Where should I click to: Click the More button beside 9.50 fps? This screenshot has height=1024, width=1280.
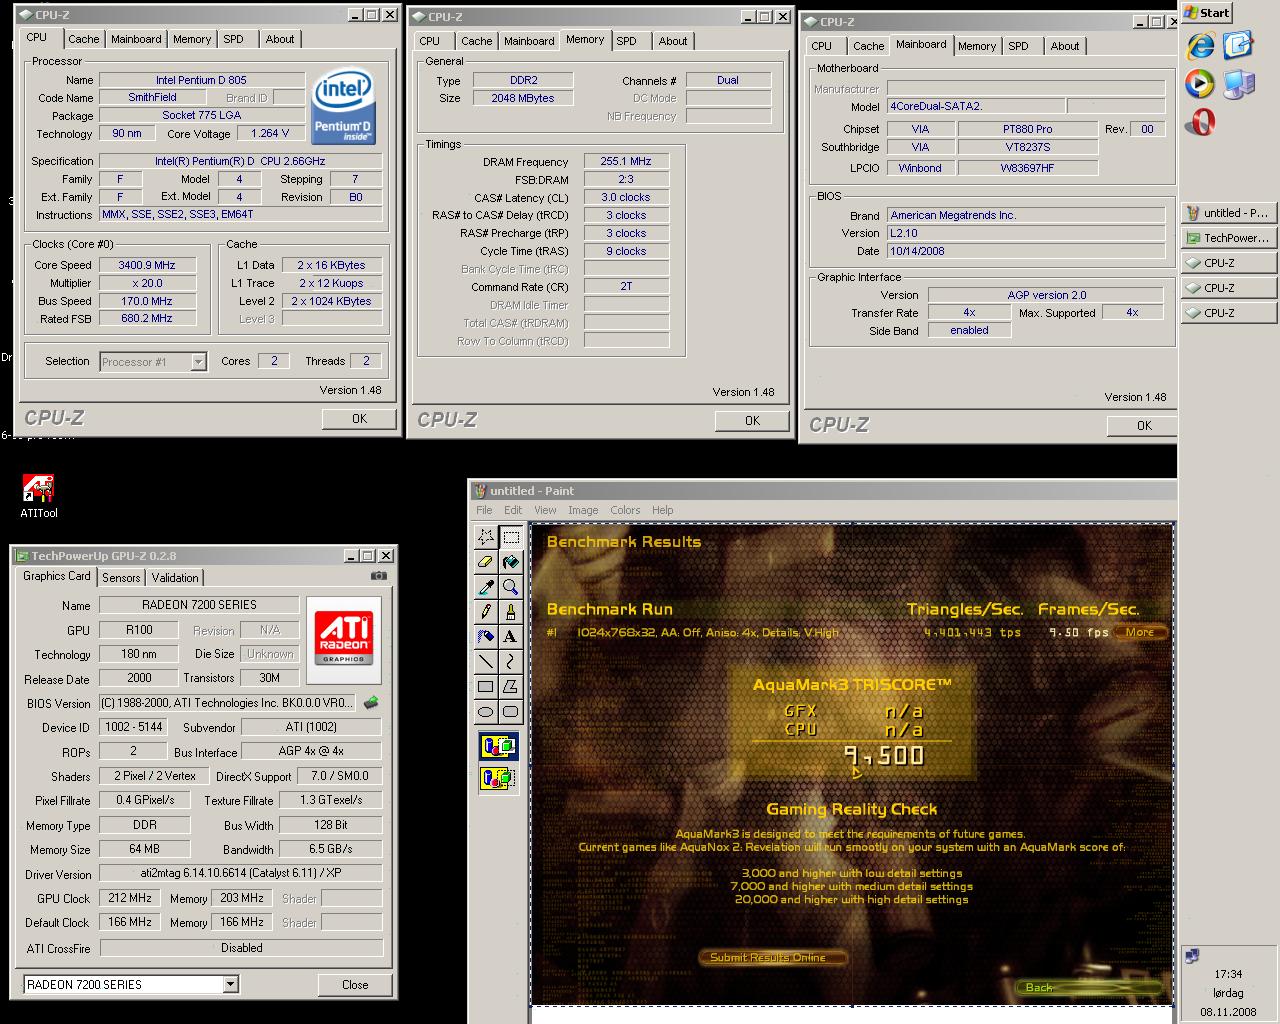tap(1140, 632)
